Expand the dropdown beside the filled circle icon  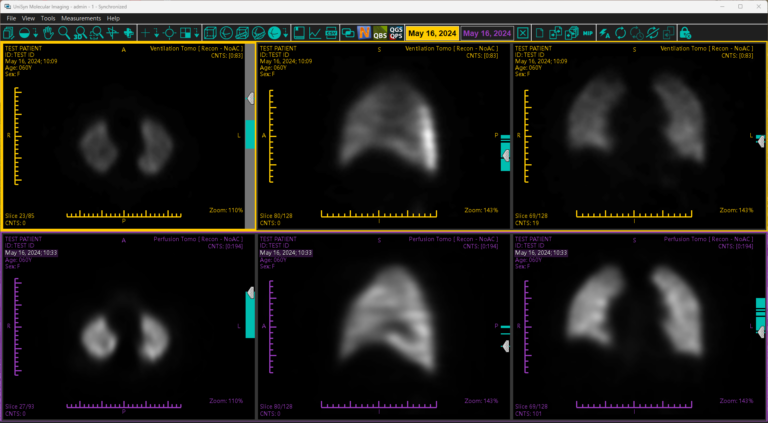pyautogui.click(x=285, y=34)
